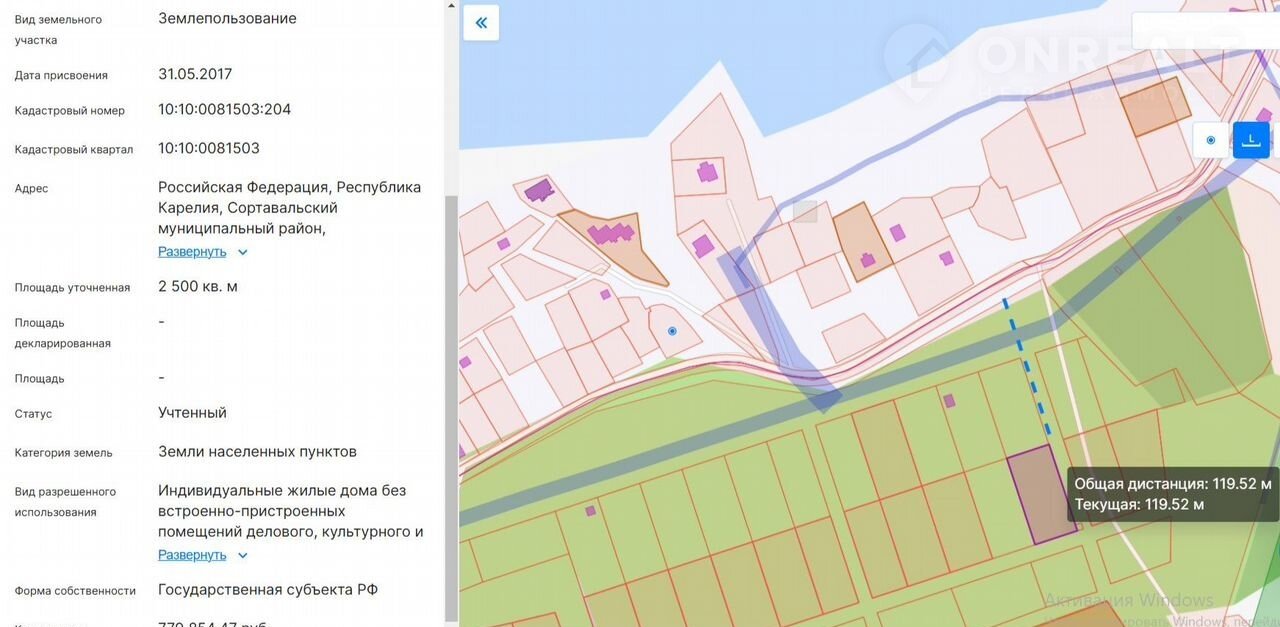Click the gray square marker on the map
The image size is (1280, 627).
[x=805, y=211]
